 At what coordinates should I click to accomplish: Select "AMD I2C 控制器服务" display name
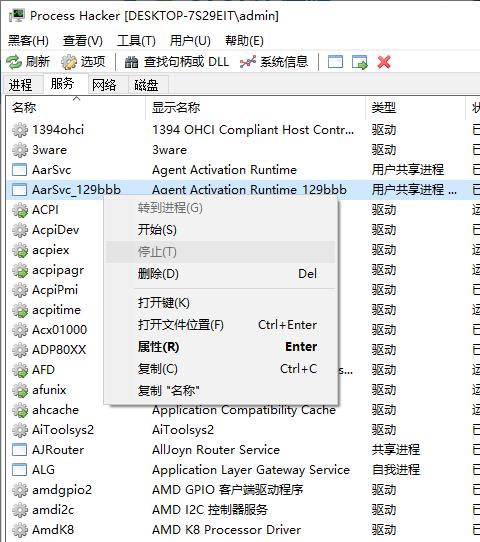[x=210, y=510]
